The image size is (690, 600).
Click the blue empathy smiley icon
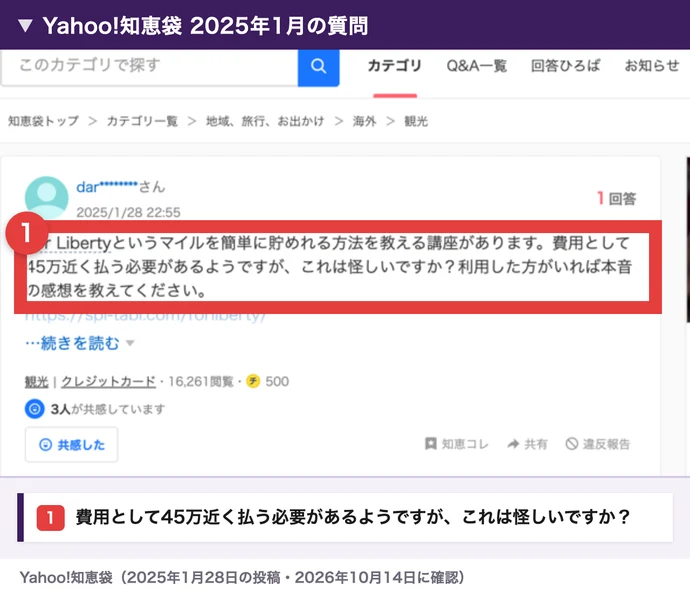pos(34,409)
